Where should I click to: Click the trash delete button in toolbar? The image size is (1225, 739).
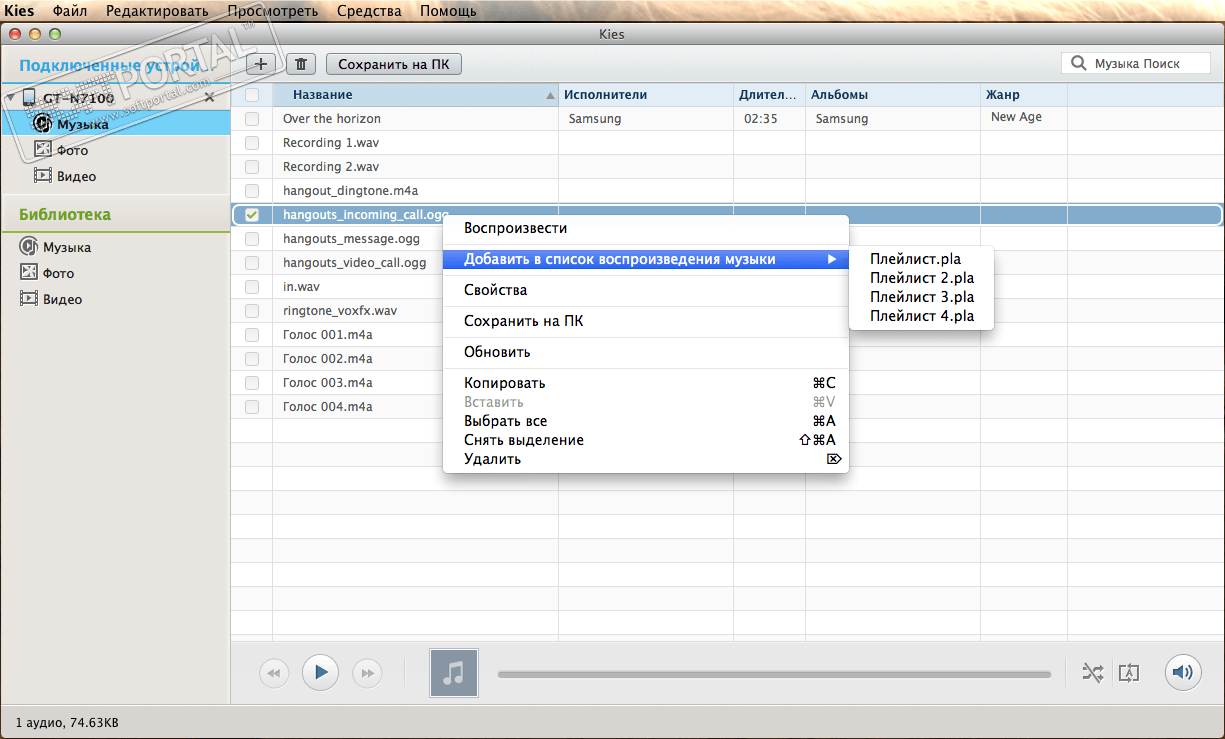[x=301, y=64]
